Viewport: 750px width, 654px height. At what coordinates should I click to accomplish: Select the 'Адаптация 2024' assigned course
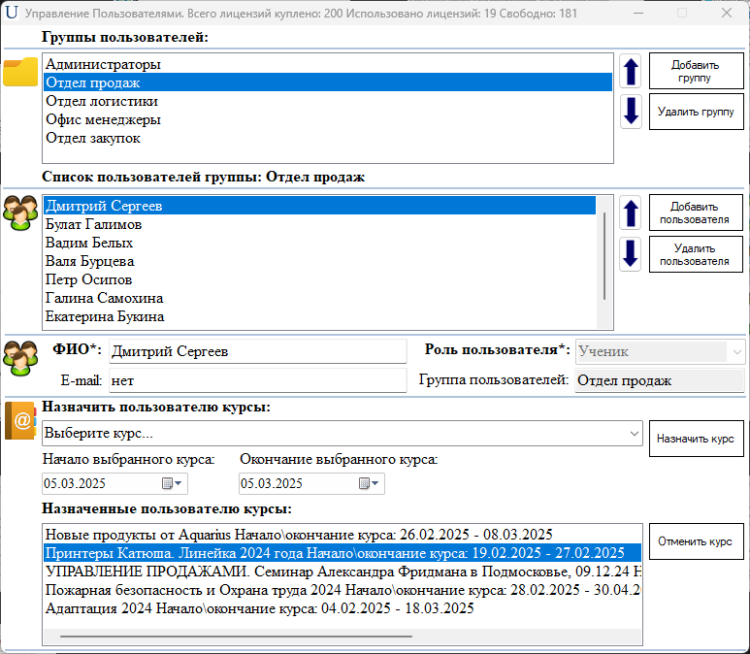[260, 608]
